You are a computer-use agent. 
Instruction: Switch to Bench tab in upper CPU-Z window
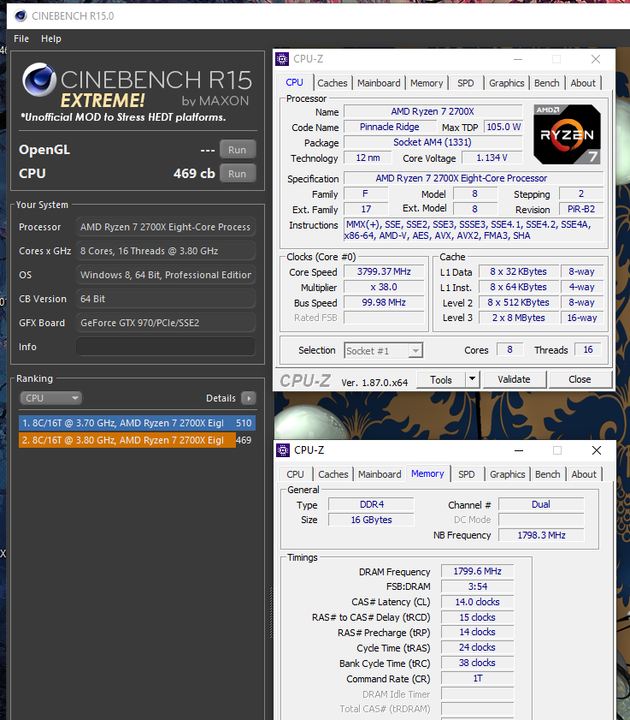(x=547, y=83)
